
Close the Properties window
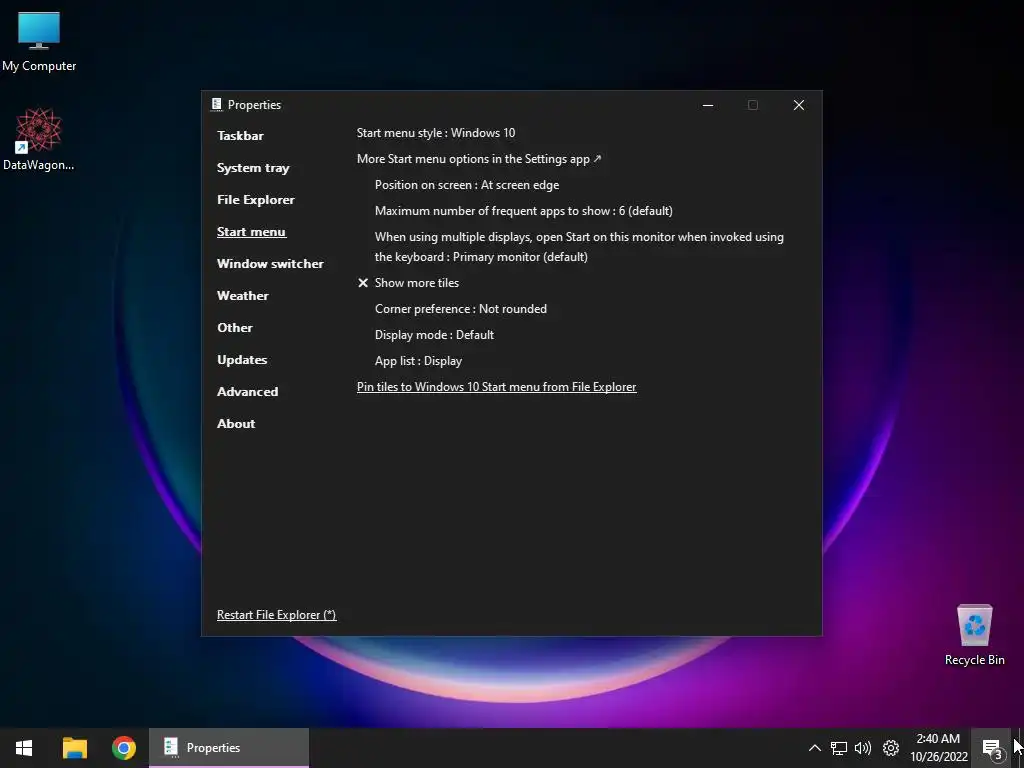pyautogui.click(x=798, y=105)
